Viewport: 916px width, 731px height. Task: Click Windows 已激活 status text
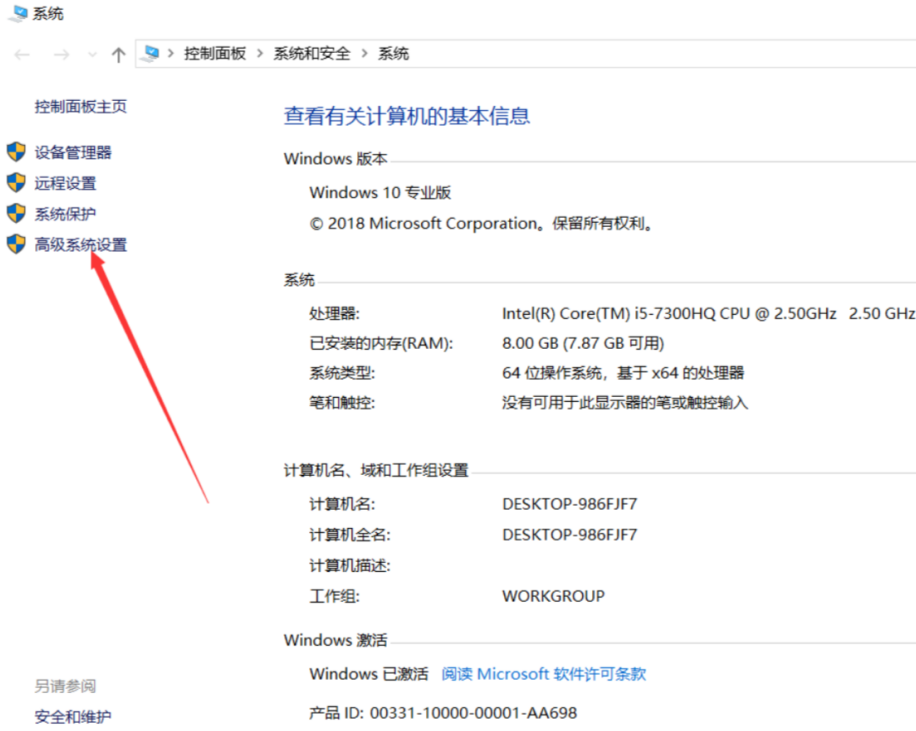pos(369,674)
